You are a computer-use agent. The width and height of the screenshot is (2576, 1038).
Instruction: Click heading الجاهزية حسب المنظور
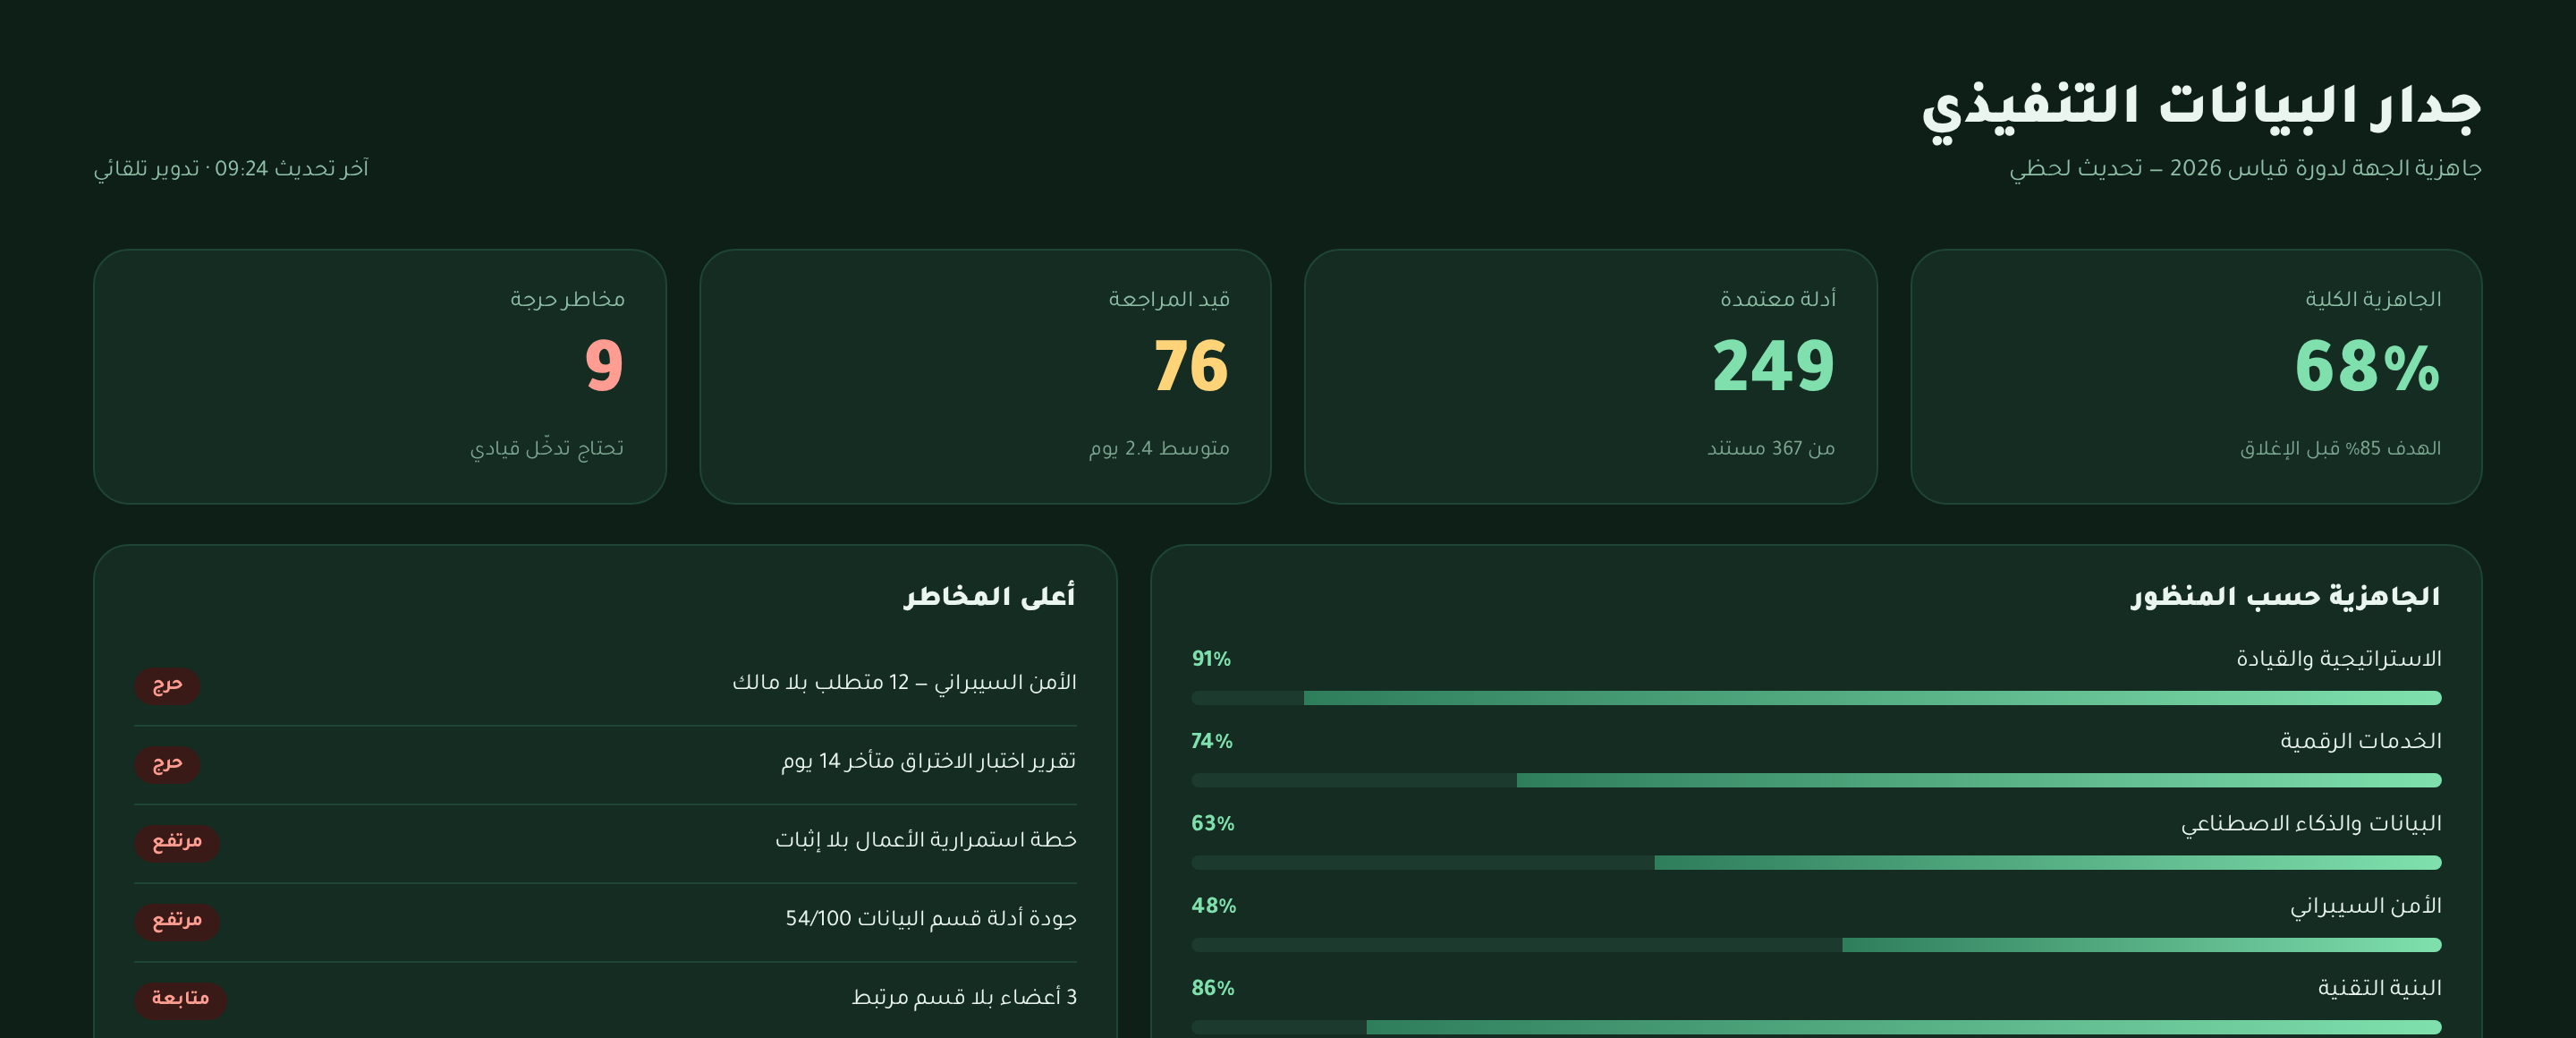(x=2285, y=597)
